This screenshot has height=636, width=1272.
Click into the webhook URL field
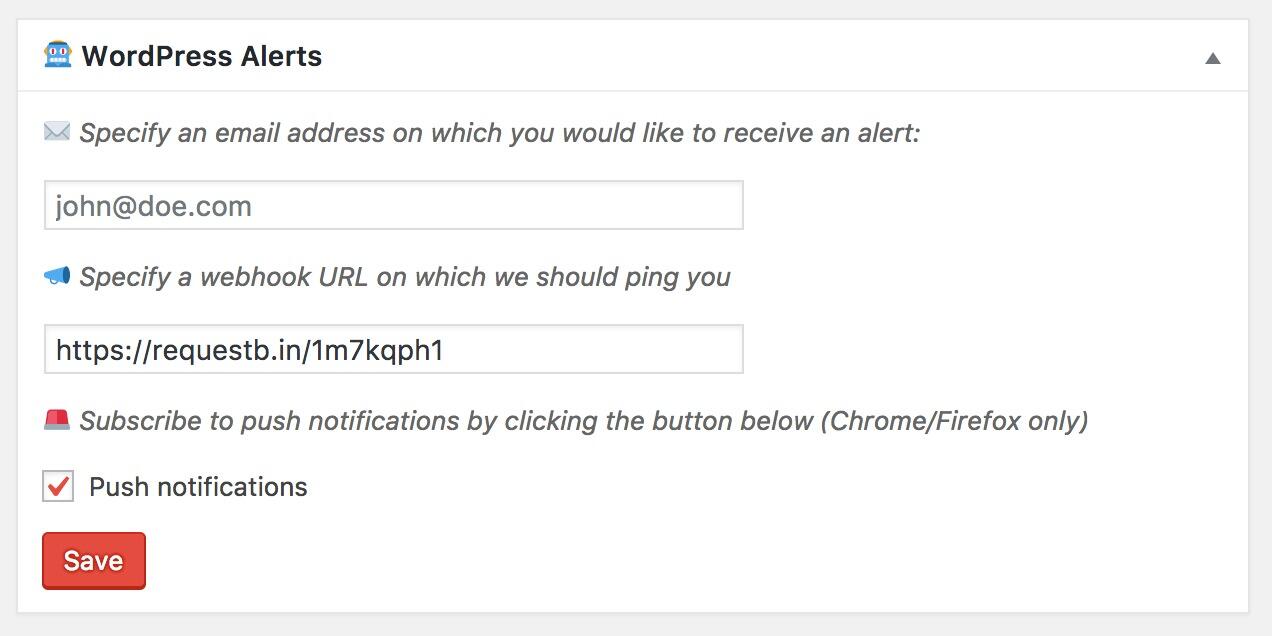[x=393, y=350]
